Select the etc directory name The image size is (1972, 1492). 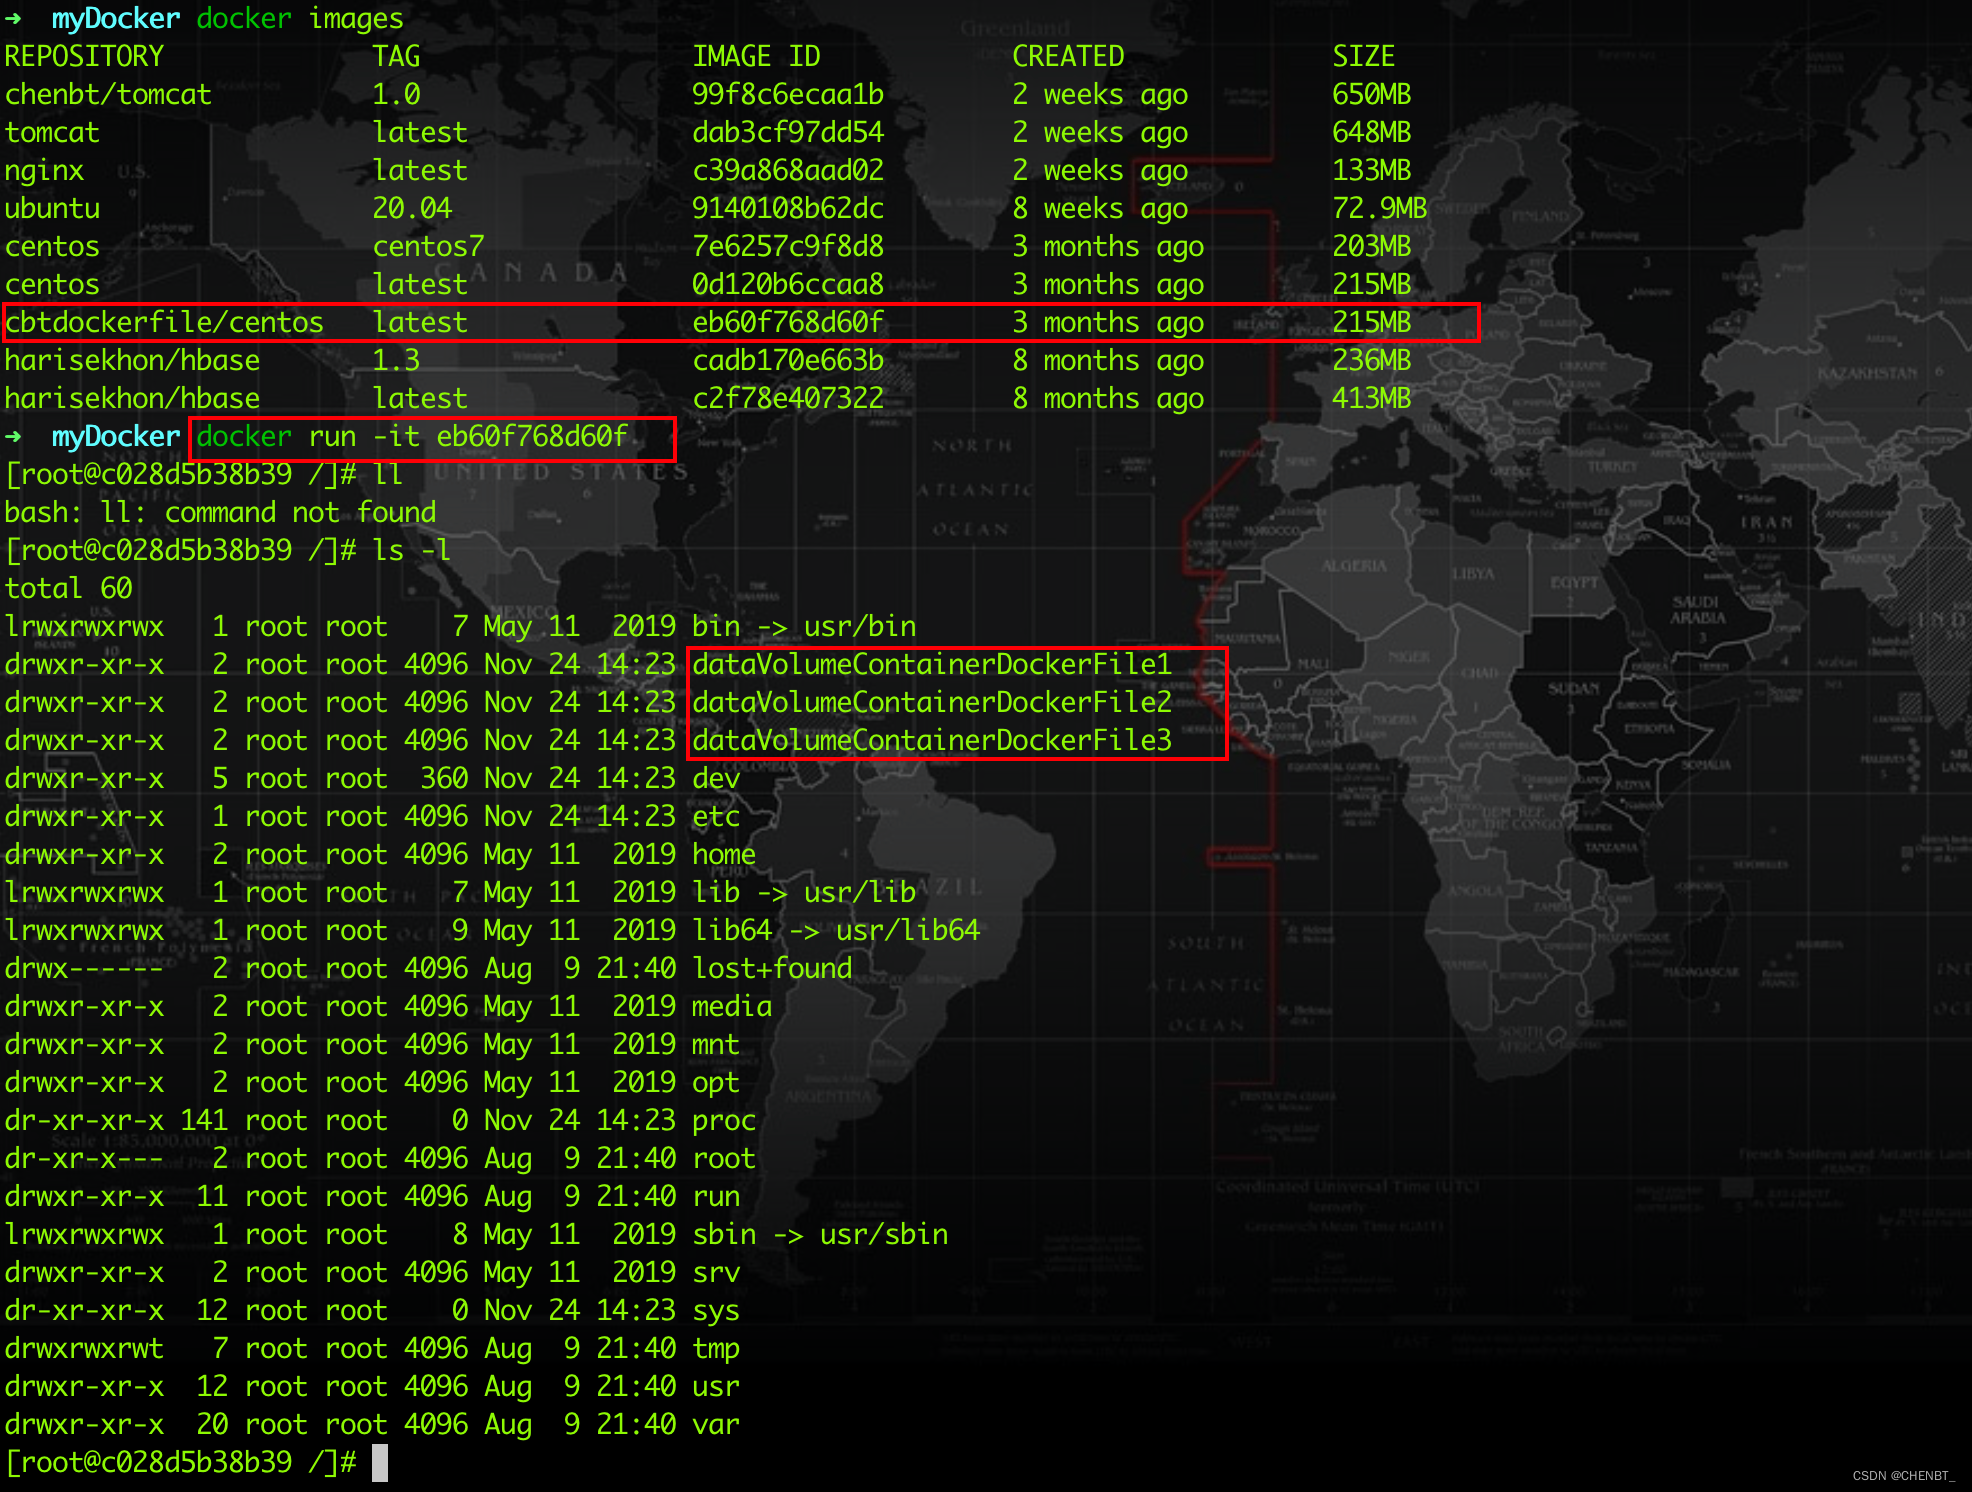[716, 816]
